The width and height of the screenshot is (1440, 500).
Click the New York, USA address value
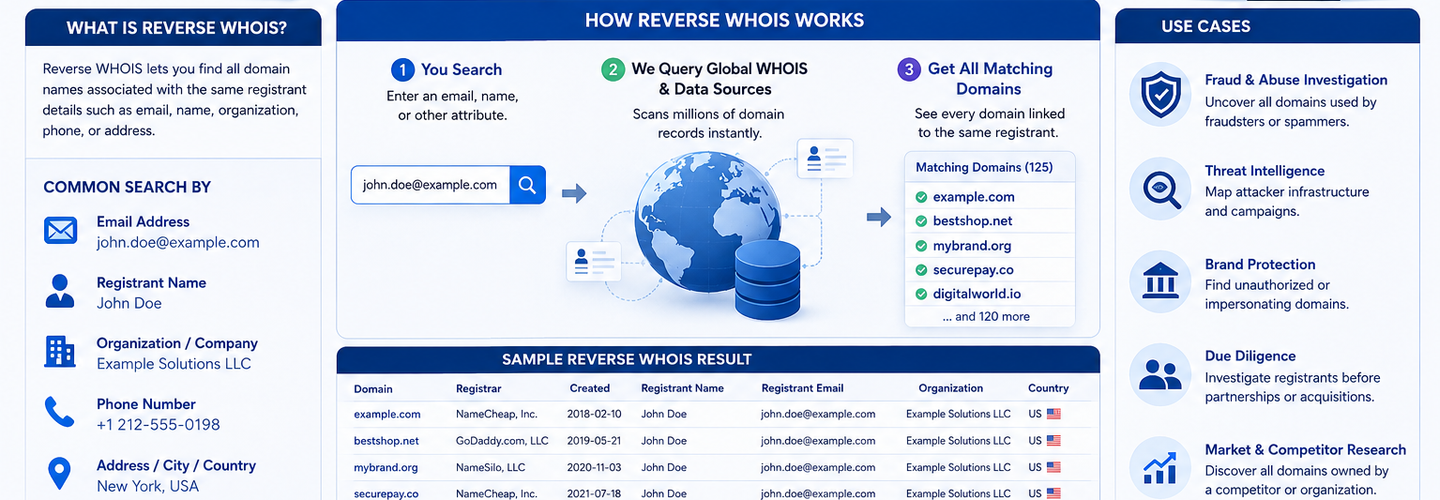pos(148,486)
